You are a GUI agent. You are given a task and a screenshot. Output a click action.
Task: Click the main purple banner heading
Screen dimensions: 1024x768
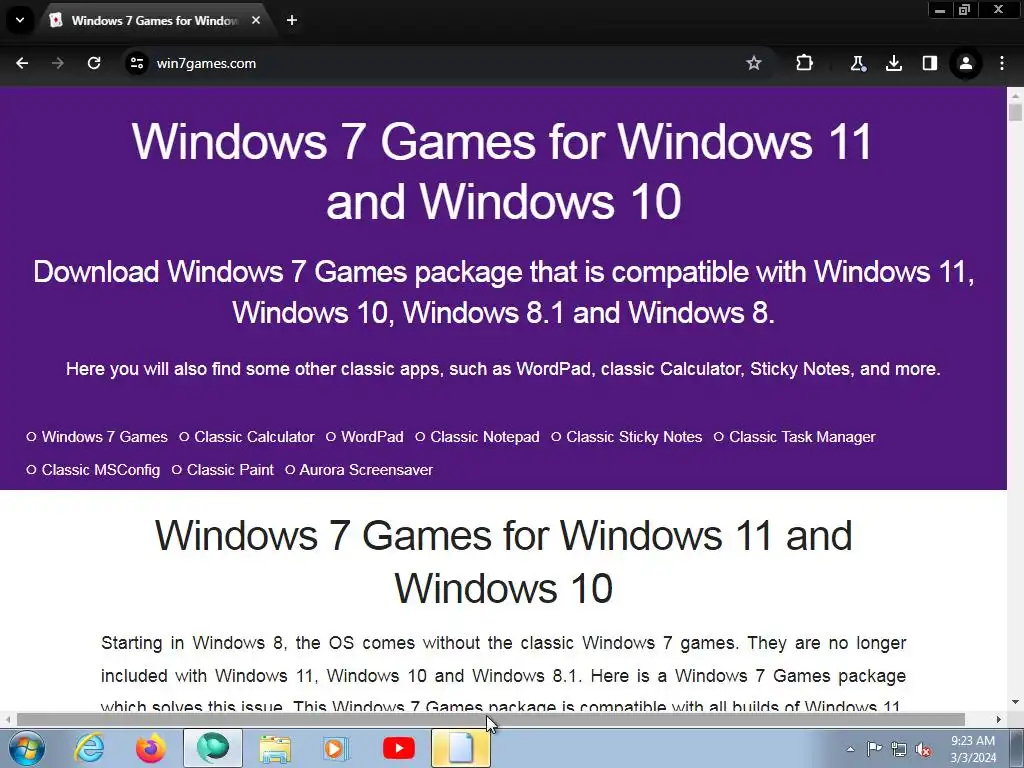(x=502, y=171)
